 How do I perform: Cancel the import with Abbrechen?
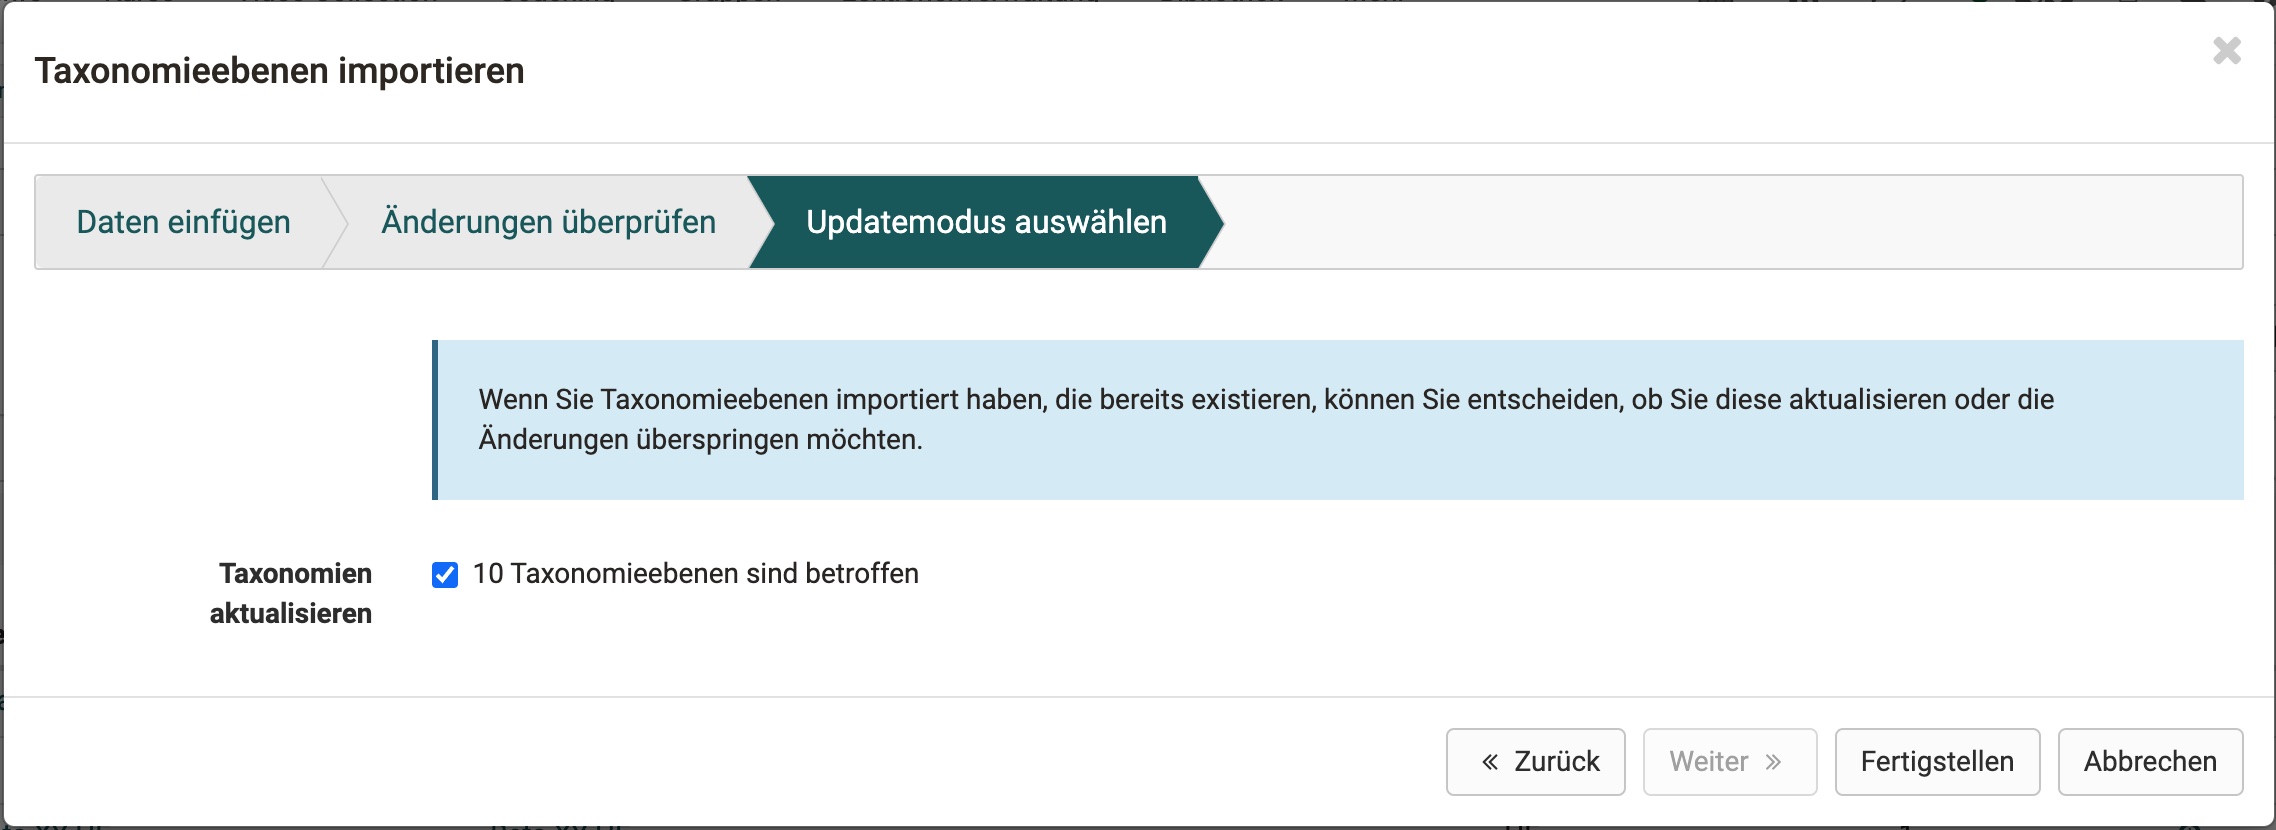[x=2150, y=761]
